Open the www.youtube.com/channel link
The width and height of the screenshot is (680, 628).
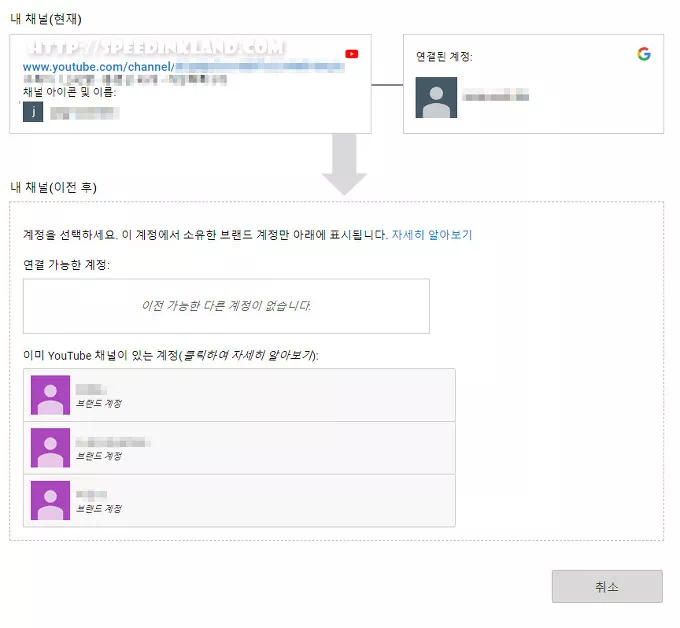coord(99,67)
